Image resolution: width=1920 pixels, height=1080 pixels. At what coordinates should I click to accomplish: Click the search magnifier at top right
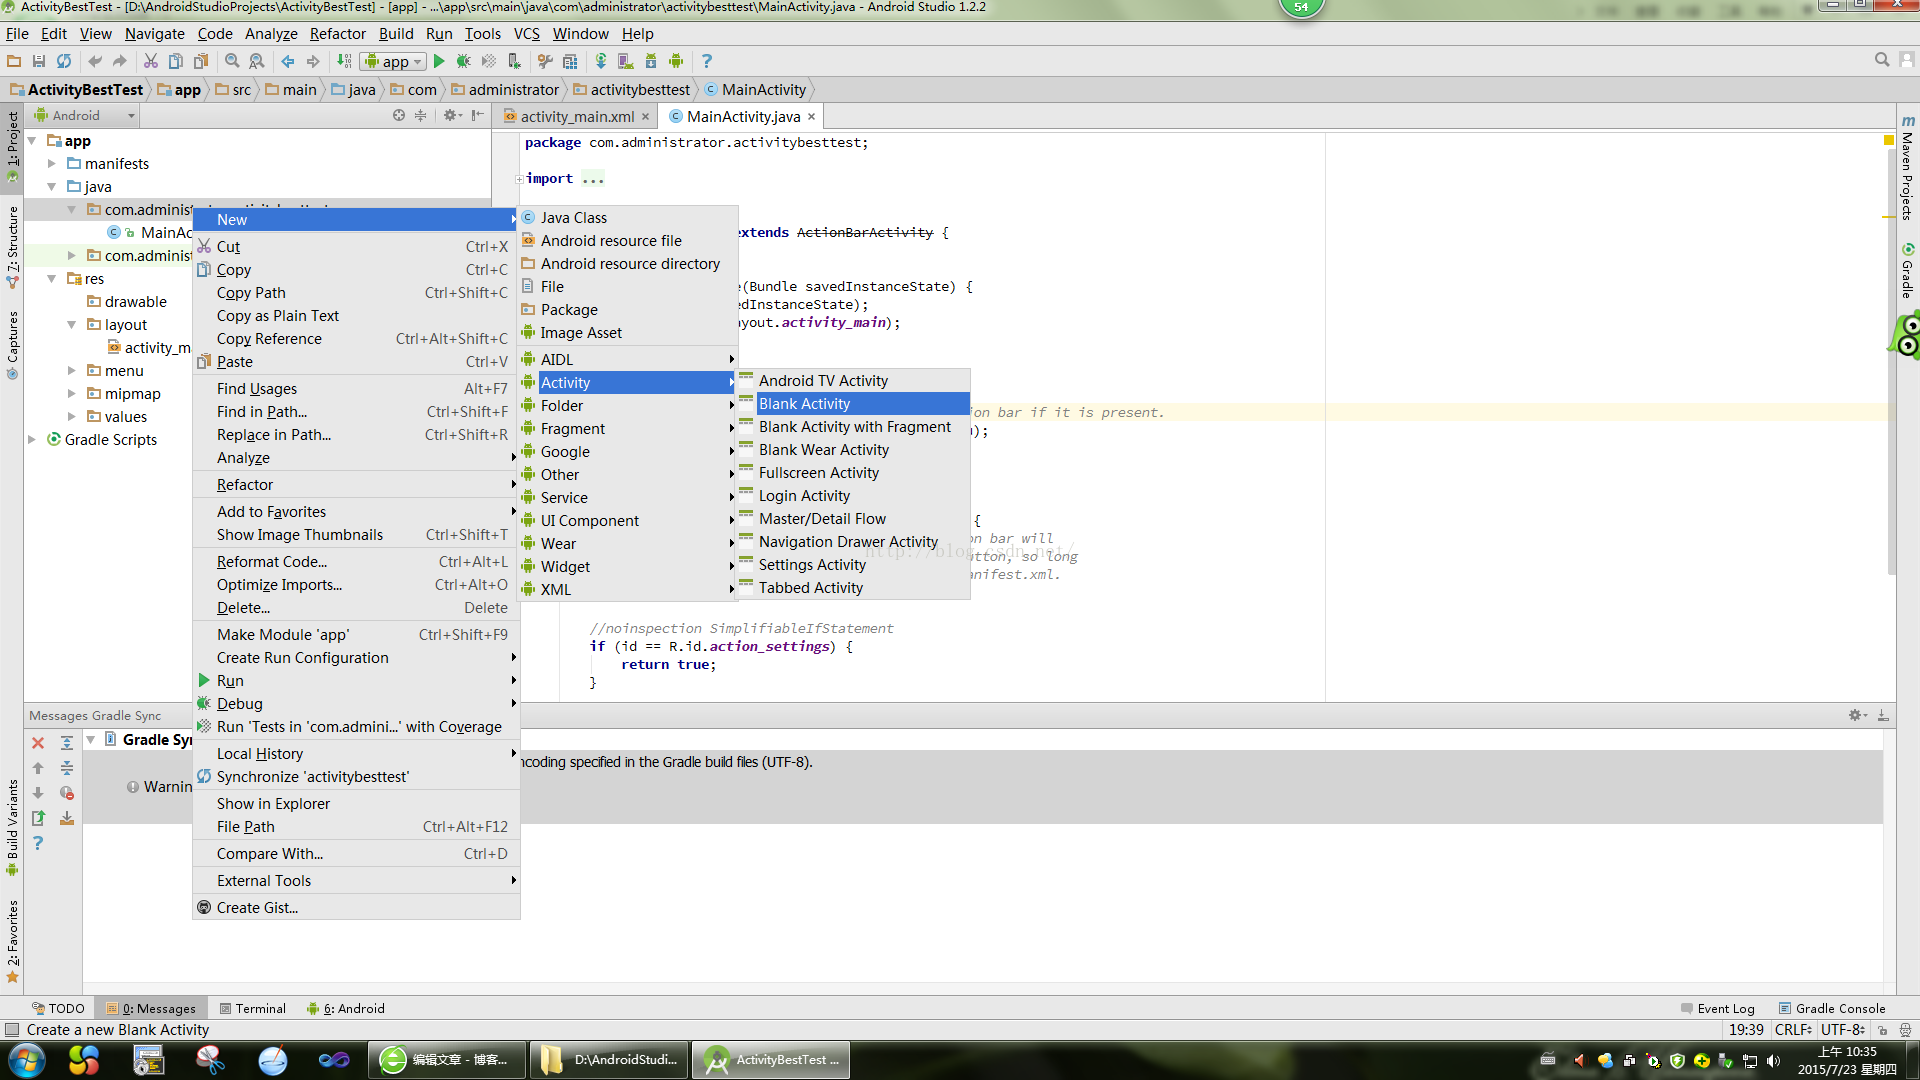tap(1882, 60)
